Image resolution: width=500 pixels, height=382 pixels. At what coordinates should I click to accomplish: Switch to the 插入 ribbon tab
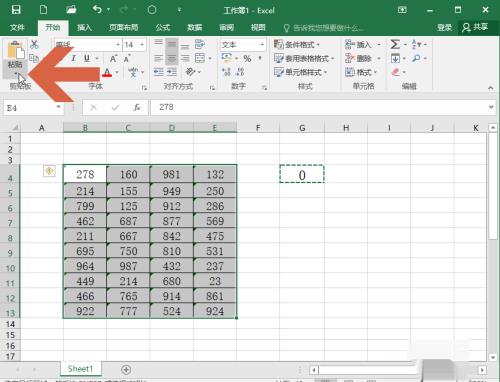84,27
